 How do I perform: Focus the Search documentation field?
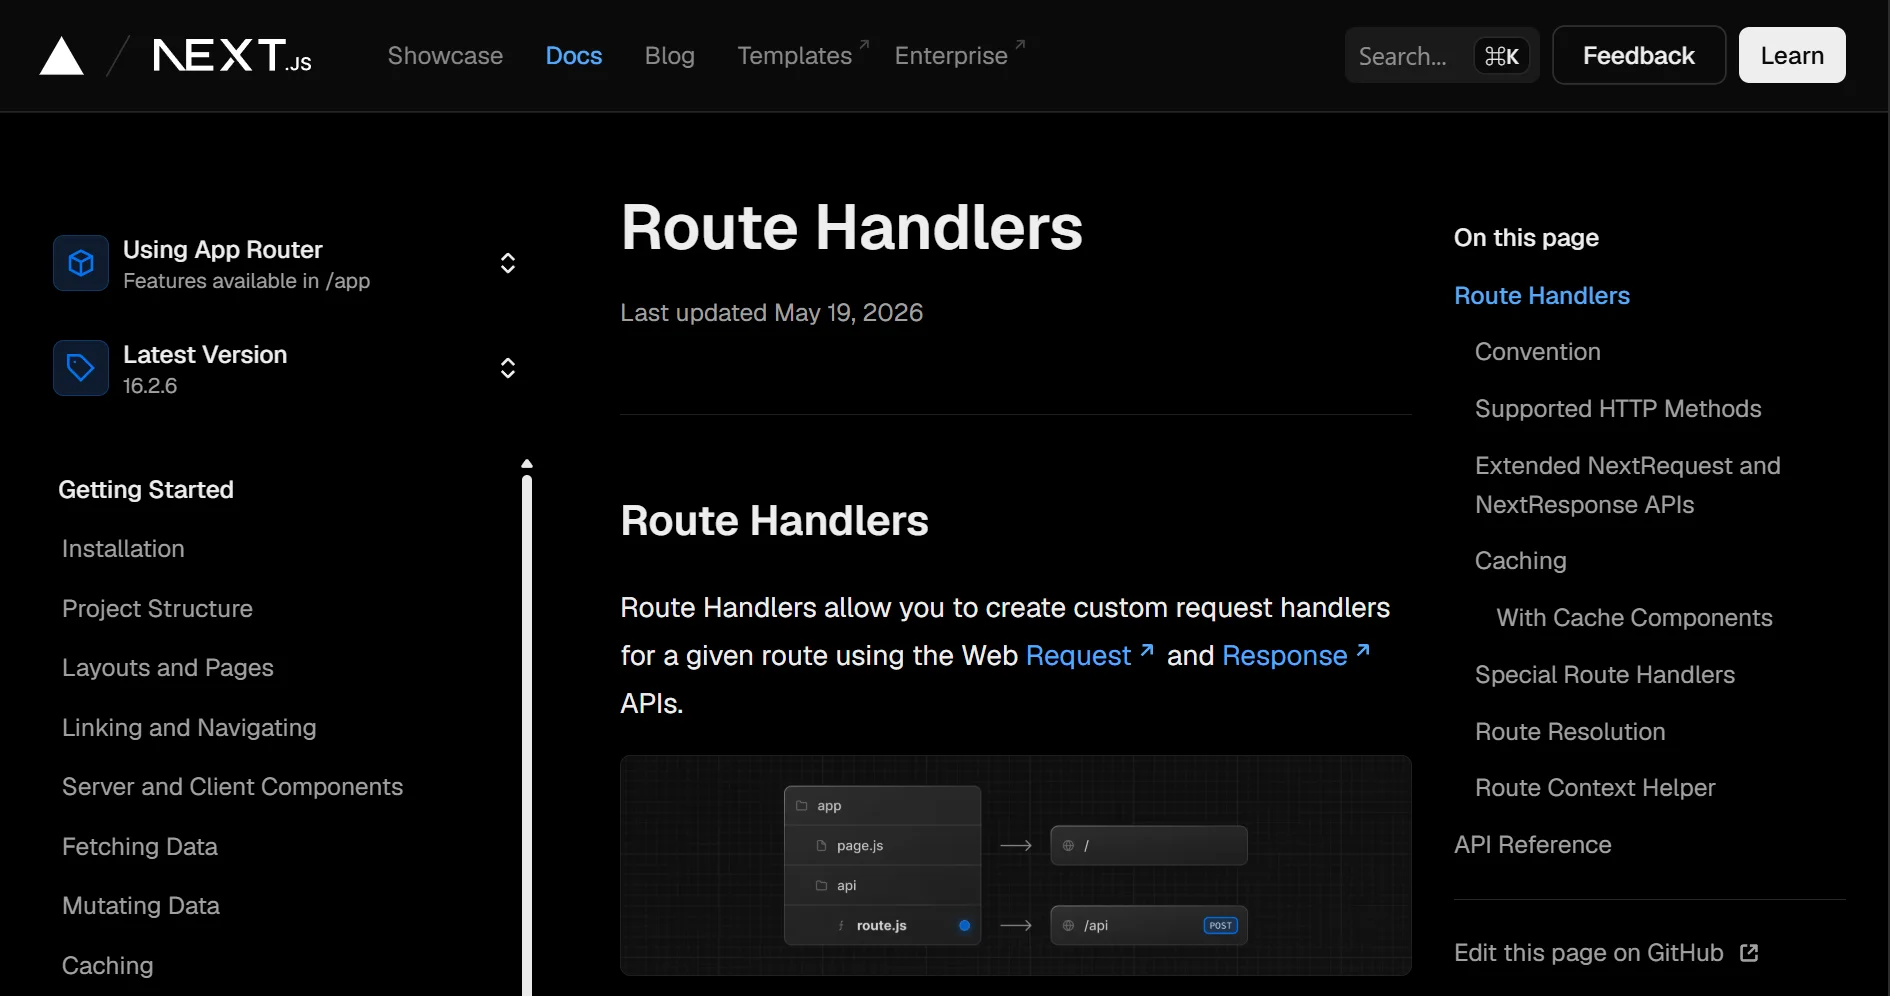pyautogui.click(x=1442, y=55)
